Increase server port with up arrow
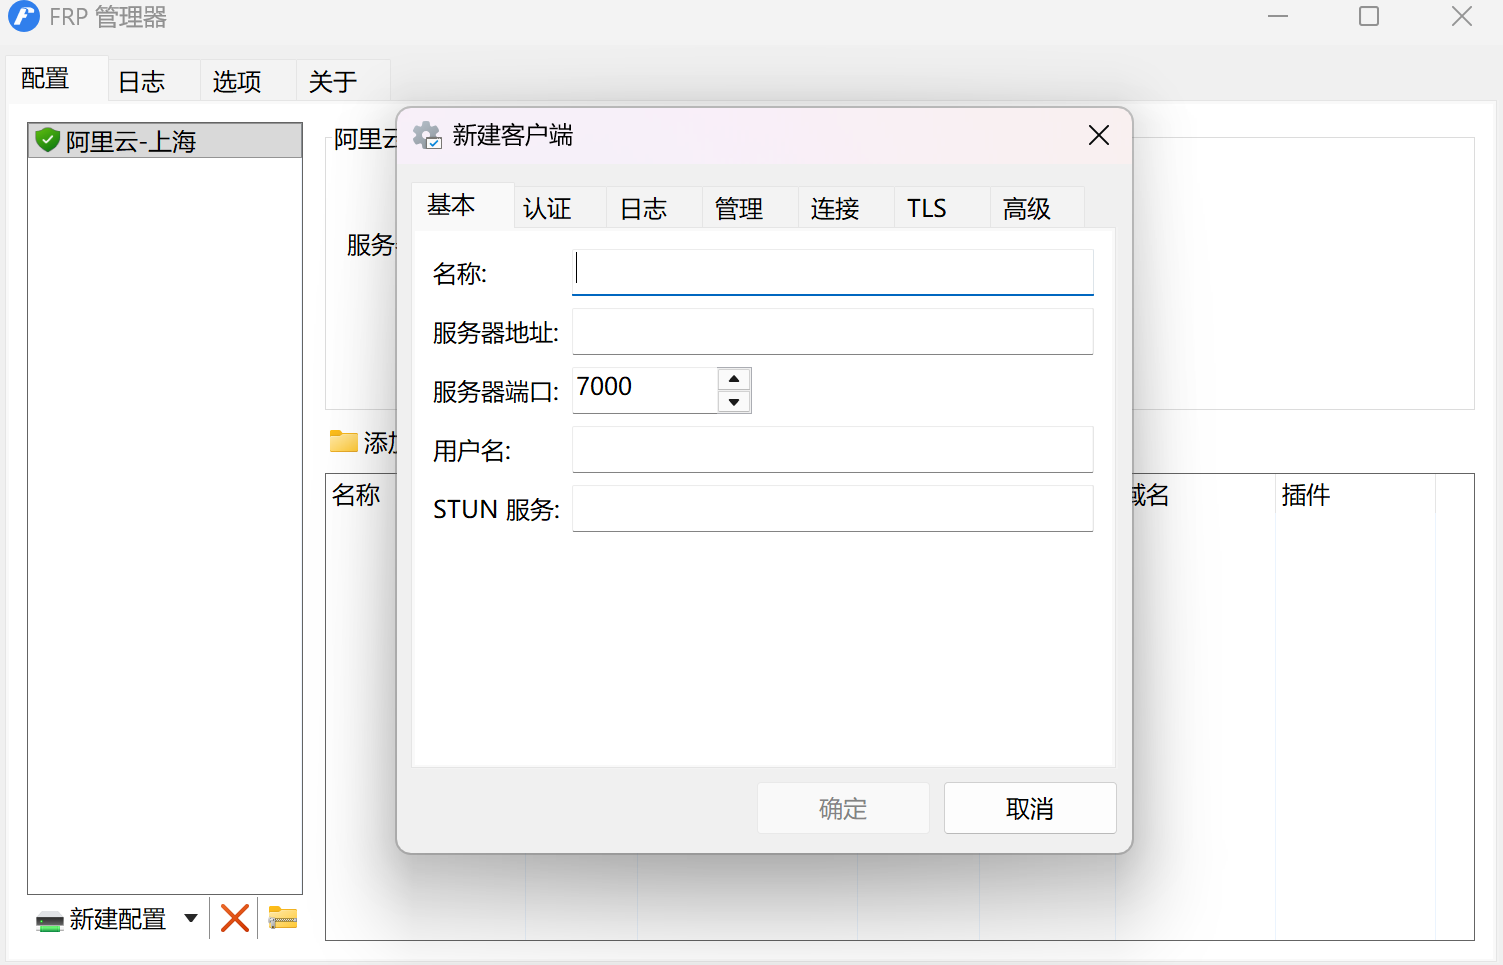This screenshot has height=965, width=1503. tap(734, 379)
